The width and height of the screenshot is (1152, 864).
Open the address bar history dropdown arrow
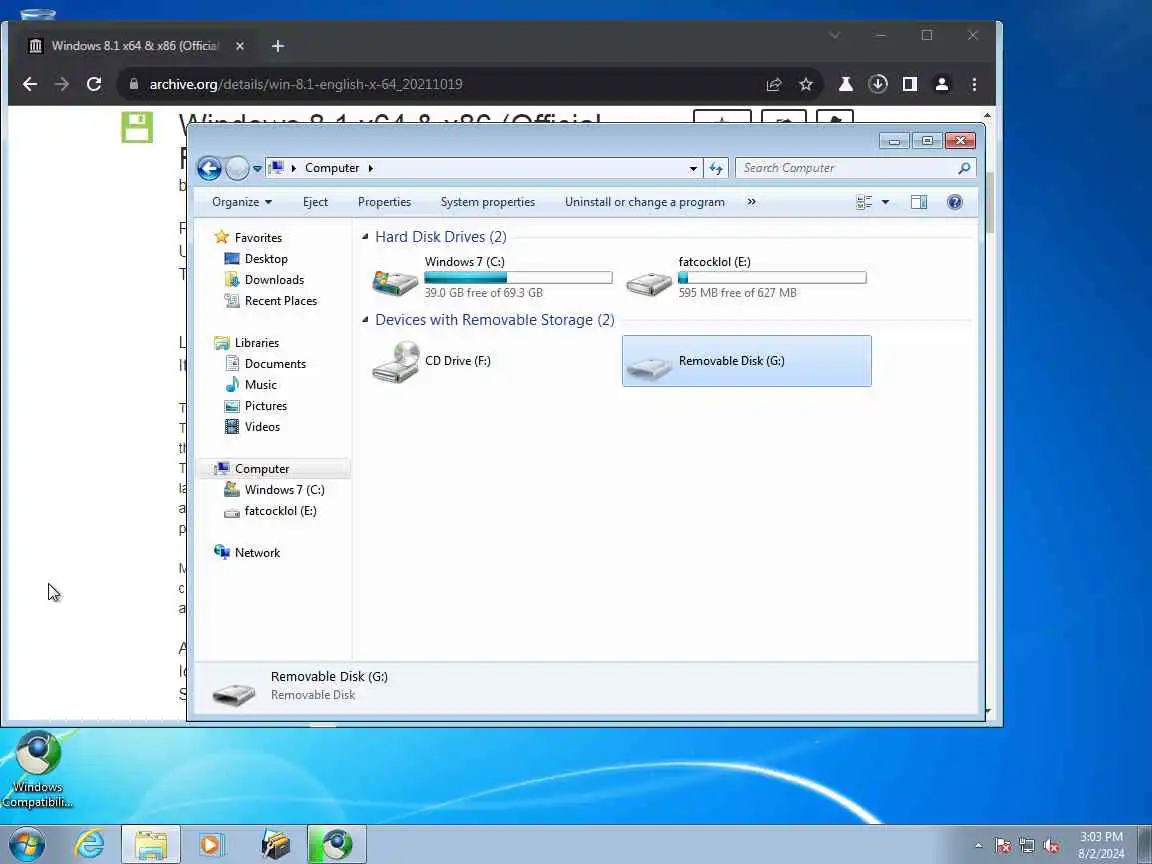693,168
